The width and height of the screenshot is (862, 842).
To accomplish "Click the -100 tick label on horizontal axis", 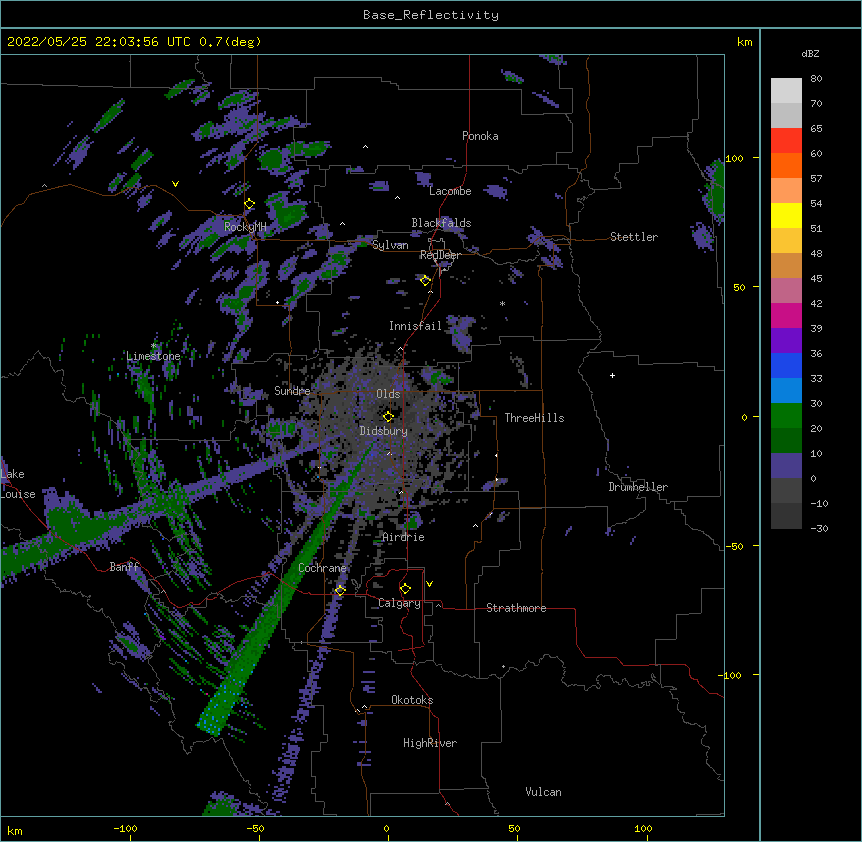I will pyautogui.click(x=125, y=828).
